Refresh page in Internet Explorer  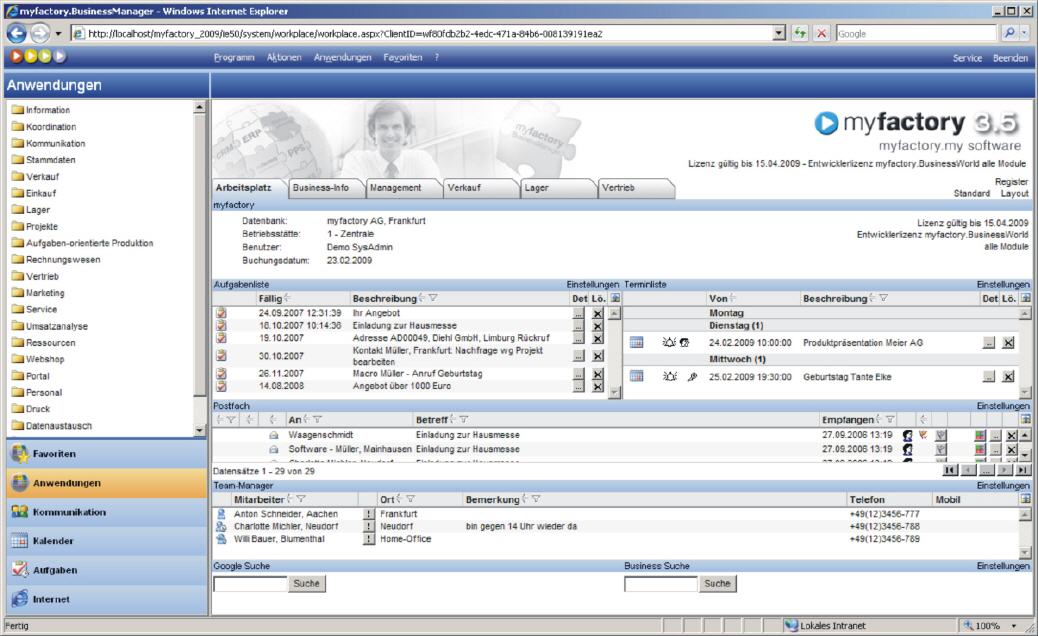pyautogui.click(x=800, y=33)
